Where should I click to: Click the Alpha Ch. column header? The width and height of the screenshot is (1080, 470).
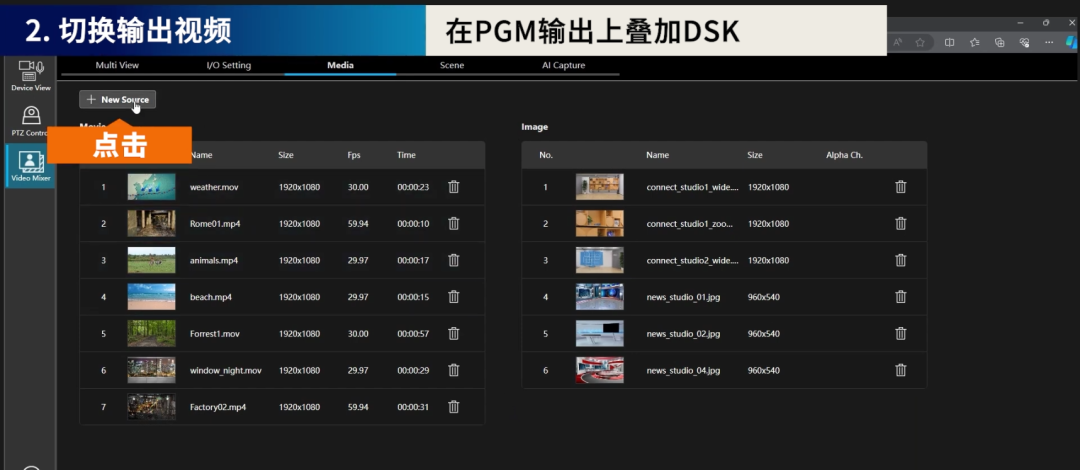(x=844, y=155)
